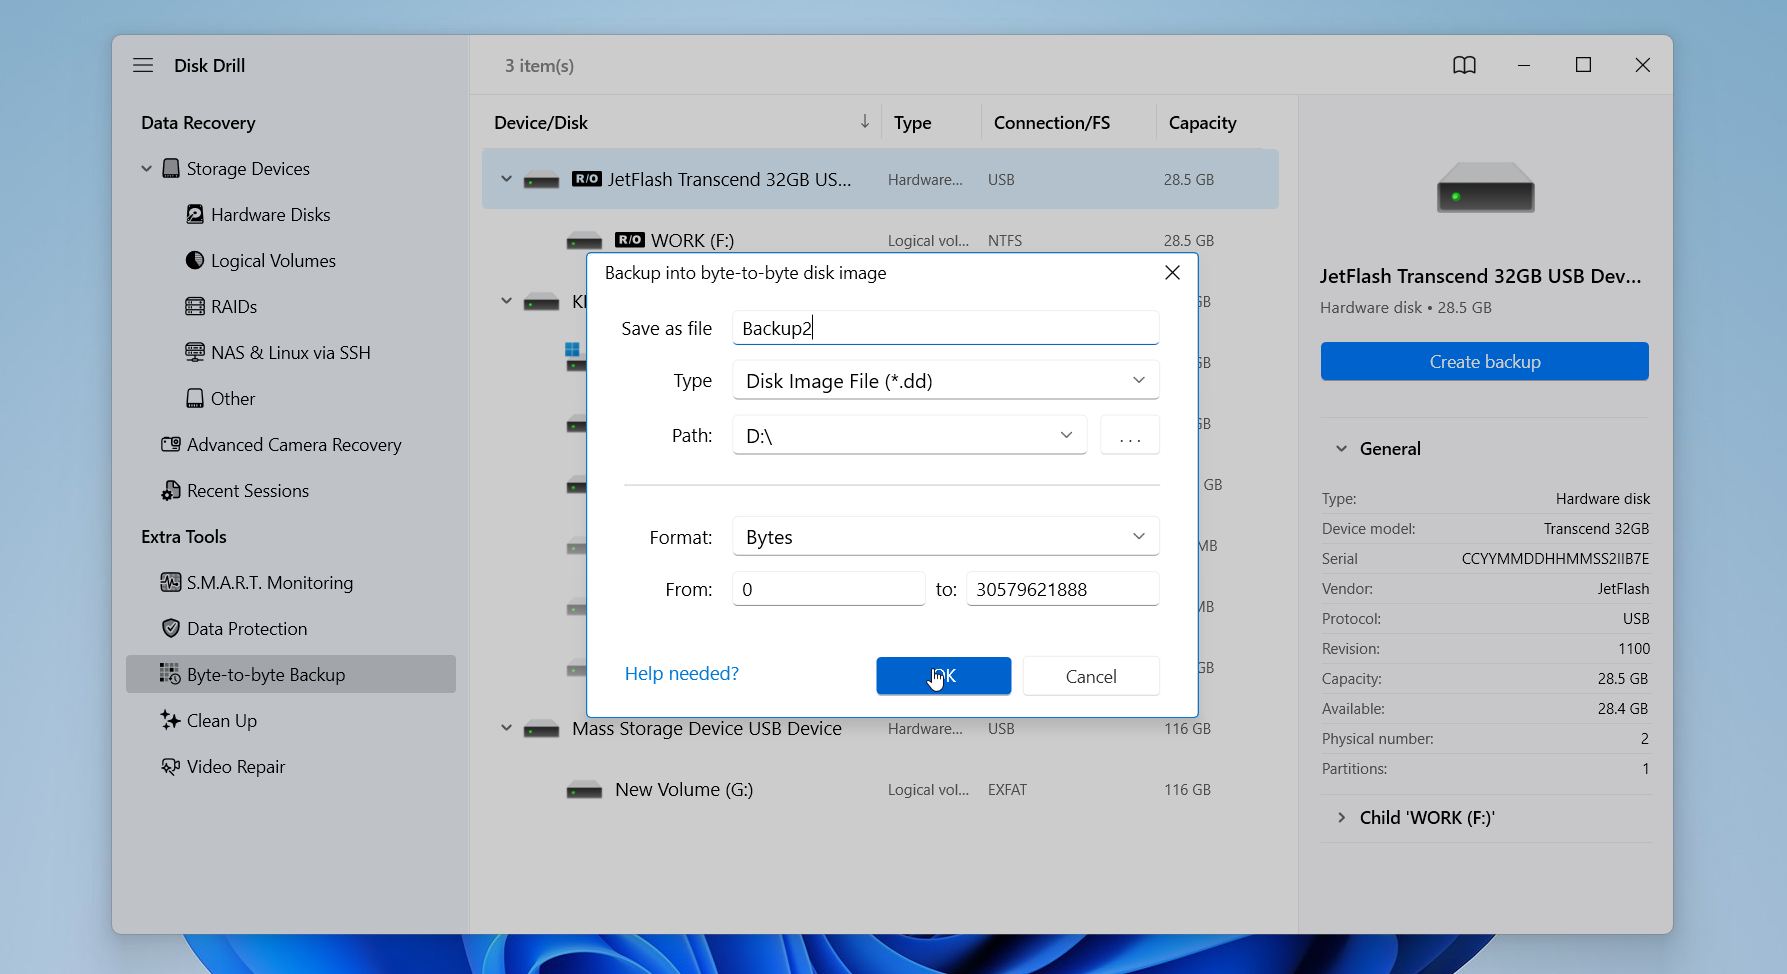
Task: Click the Data Protection shield icon
Action: 171,628
